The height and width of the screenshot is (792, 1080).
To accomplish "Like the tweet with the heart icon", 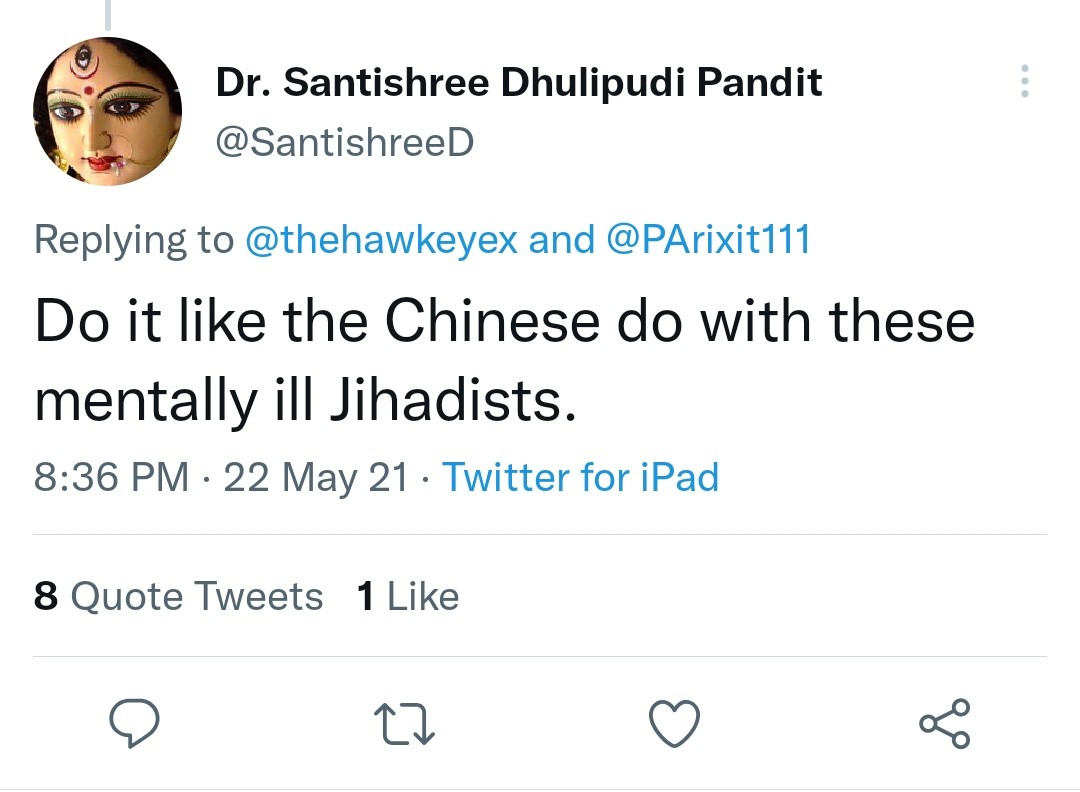I will (674, 723).
